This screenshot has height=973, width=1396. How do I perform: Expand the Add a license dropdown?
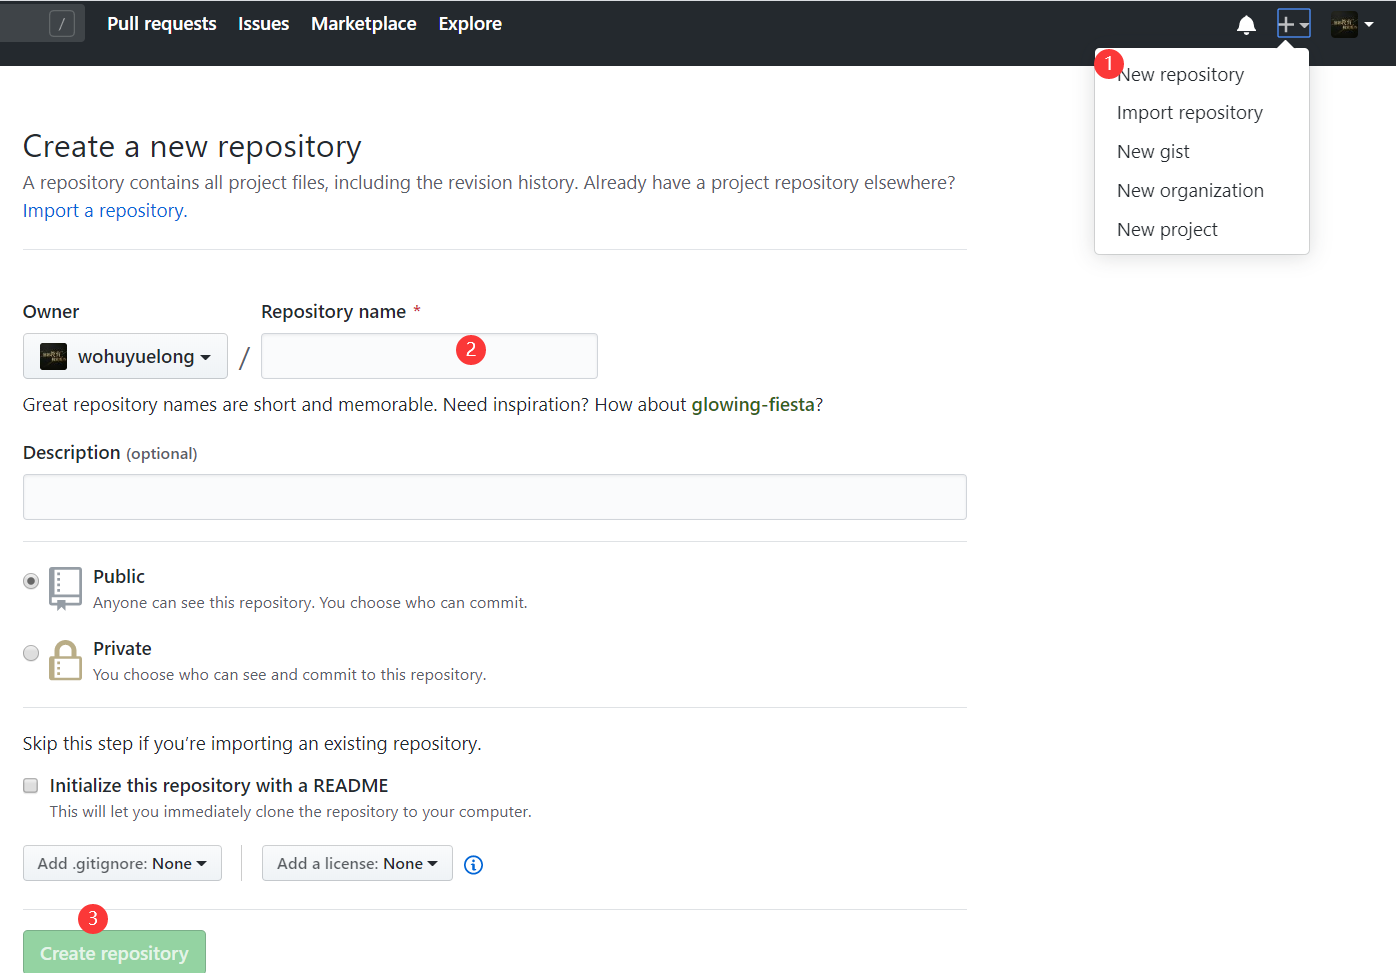point(357,863)
